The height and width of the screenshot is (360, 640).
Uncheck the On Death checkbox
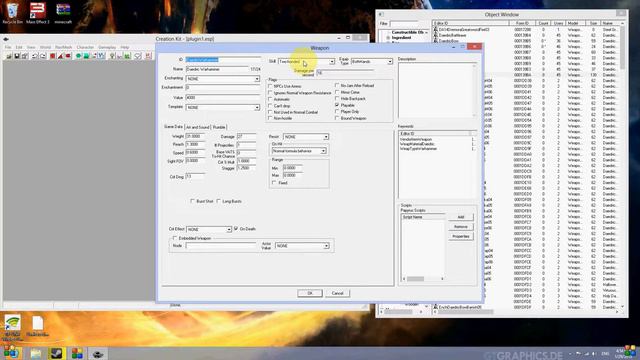236,229
